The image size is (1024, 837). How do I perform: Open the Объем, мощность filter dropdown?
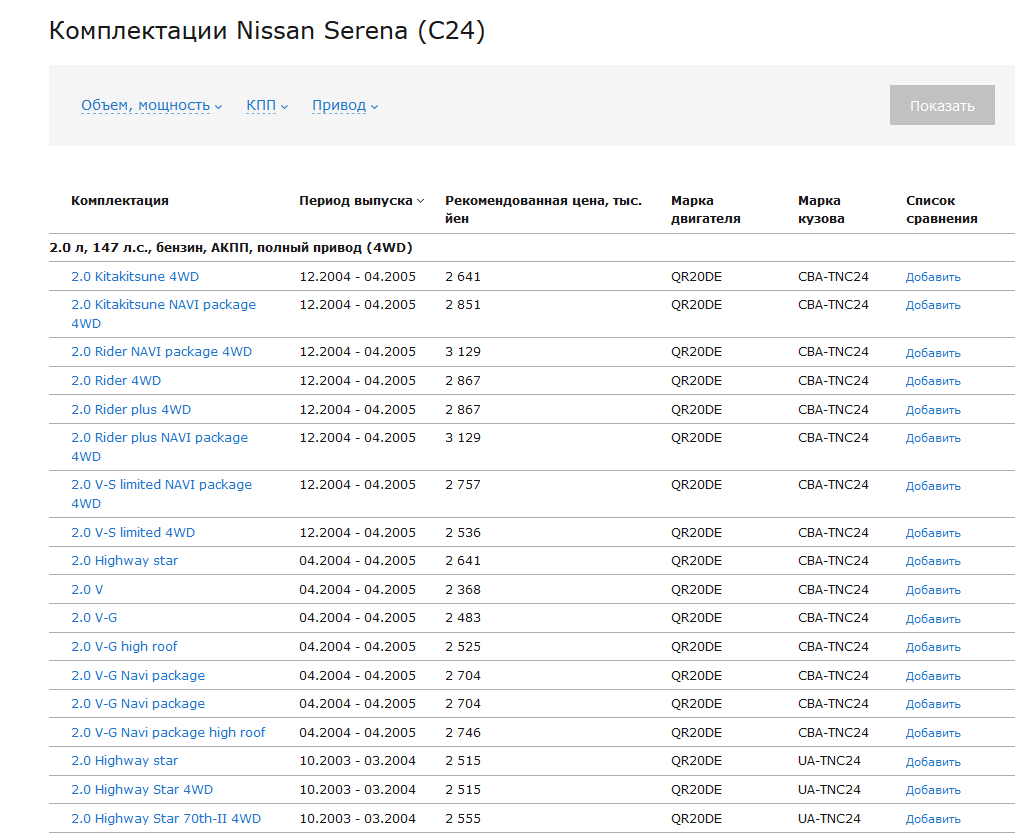click(152, 105)
